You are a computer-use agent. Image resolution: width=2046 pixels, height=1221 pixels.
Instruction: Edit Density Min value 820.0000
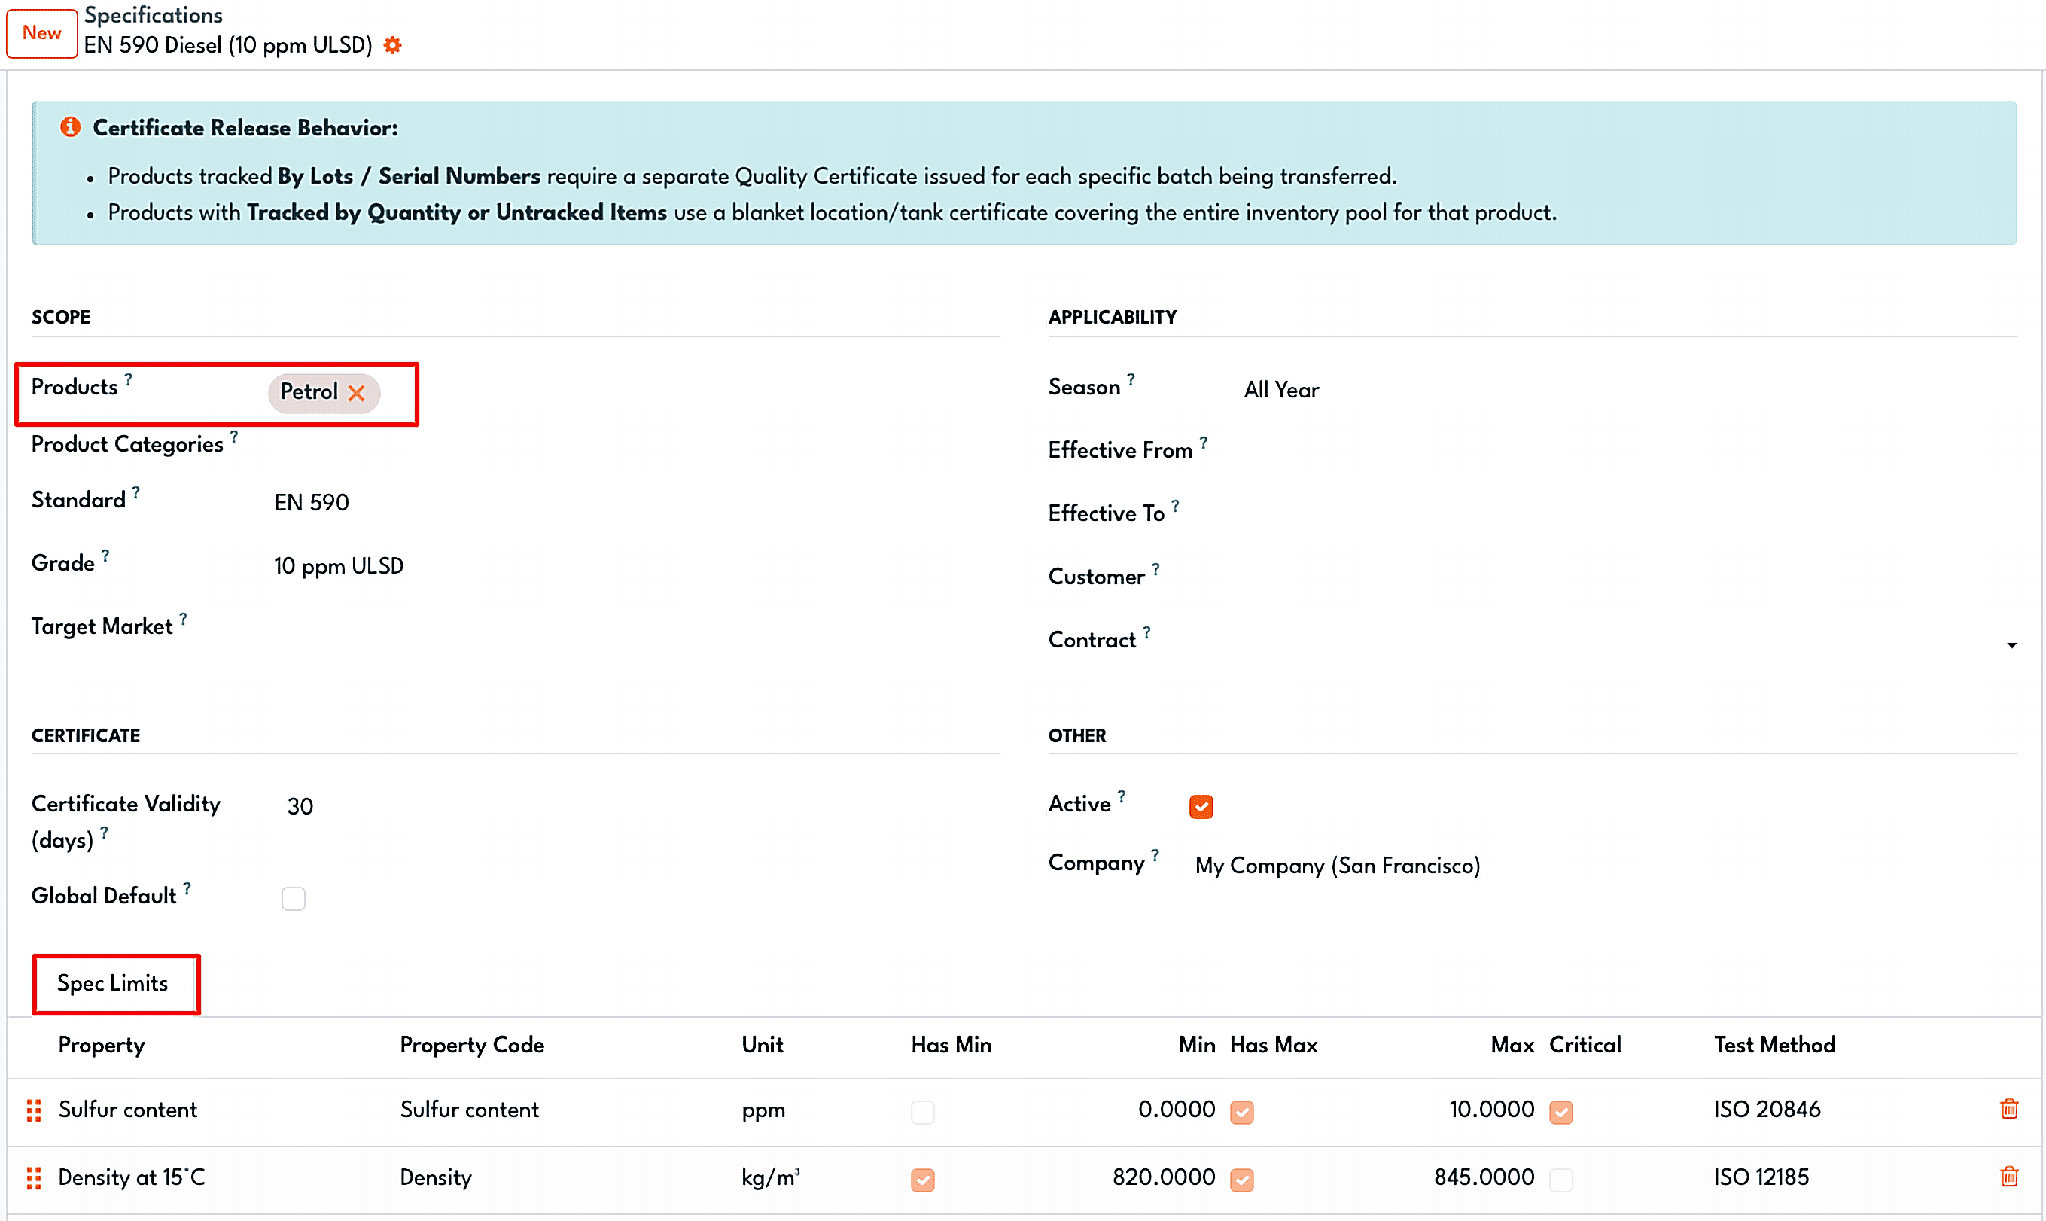point(1164,1177)
